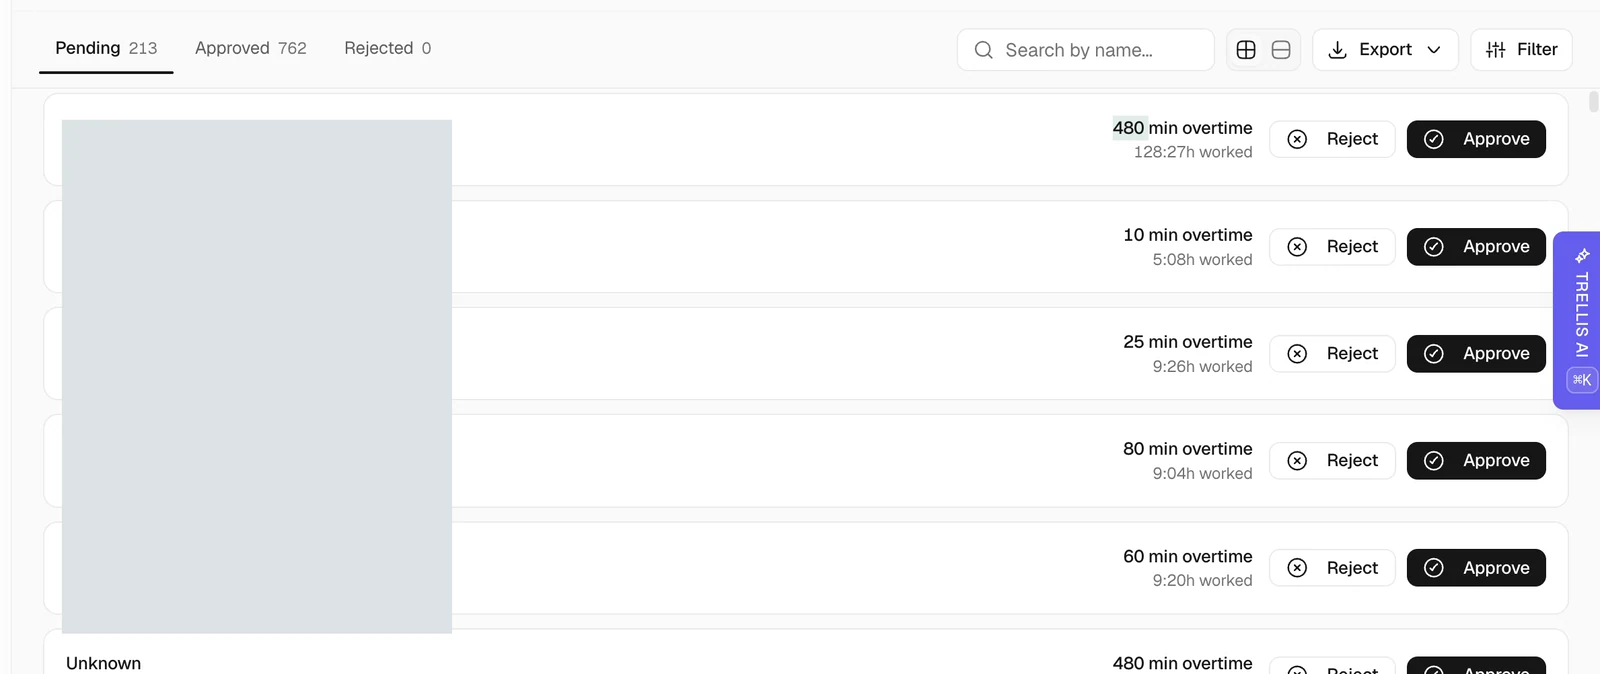The width and height of the screenshot is (1600, 674).
Task: Click the 60 min overtime label
Action: coord(1188,556)
